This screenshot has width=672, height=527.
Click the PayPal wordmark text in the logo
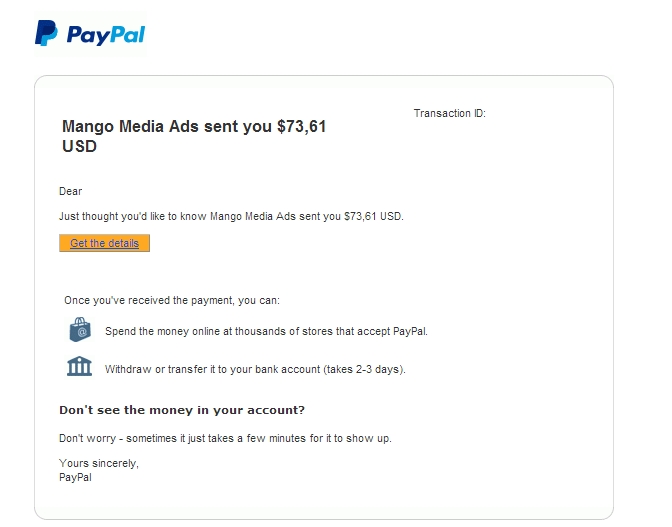coord(106,35)
